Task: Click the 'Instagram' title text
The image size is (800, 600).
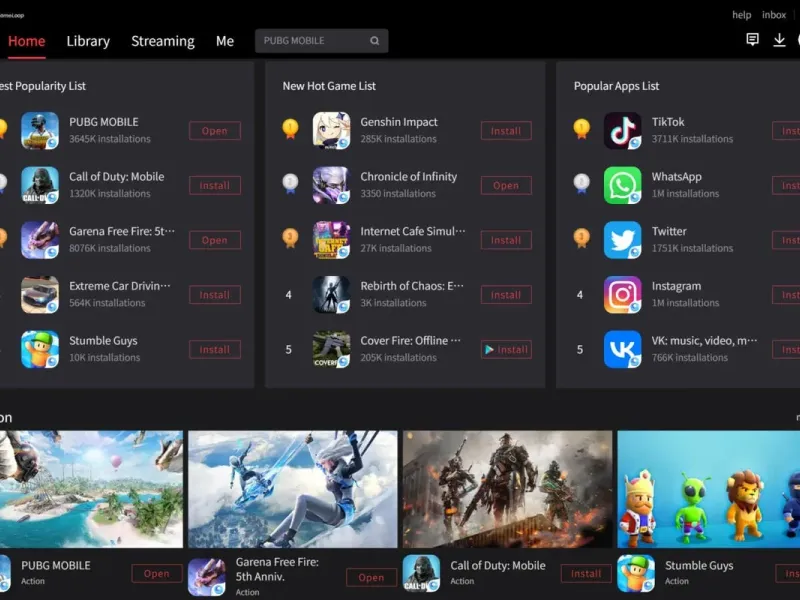Action: pos(676,286)
